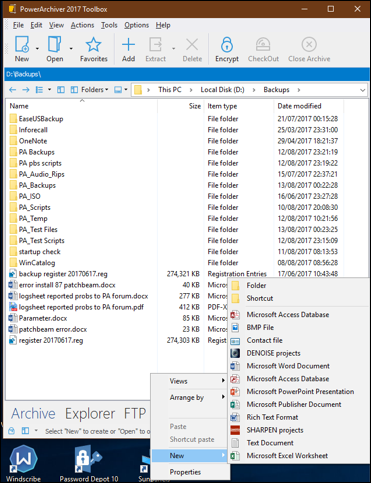This screenshot has width=371, height=483.
Task: Open the File menu
Action: [18, 25]
